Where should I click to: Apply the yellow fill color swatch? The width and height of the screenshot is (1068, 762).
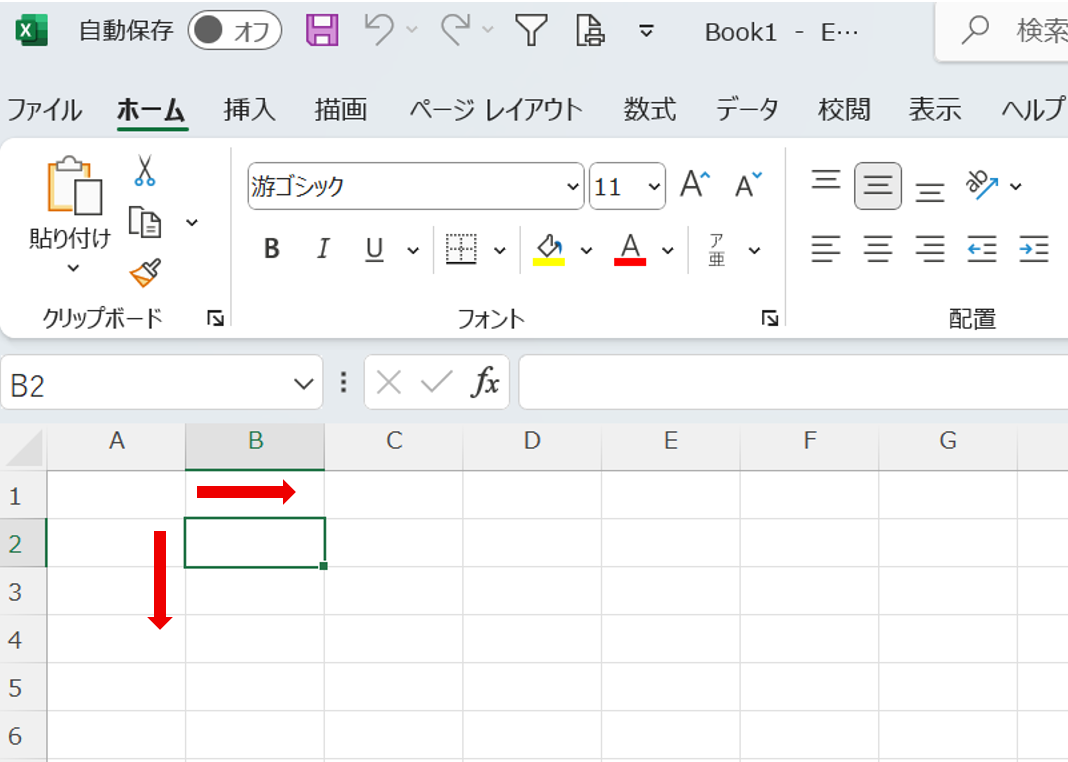pos(549,249)
